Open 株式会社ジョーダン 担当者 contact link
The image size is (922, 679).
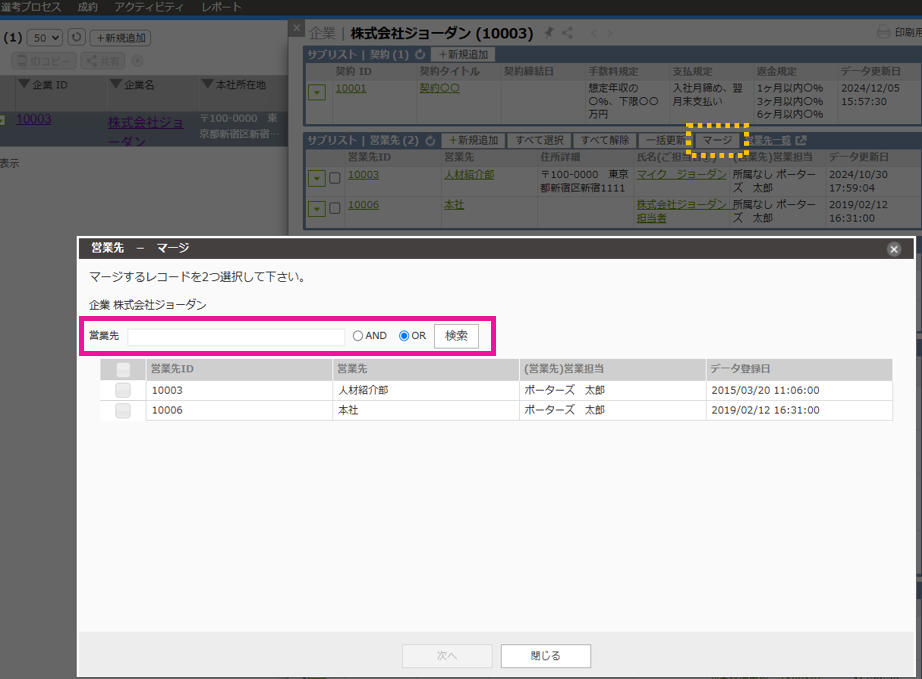point(682,211)
